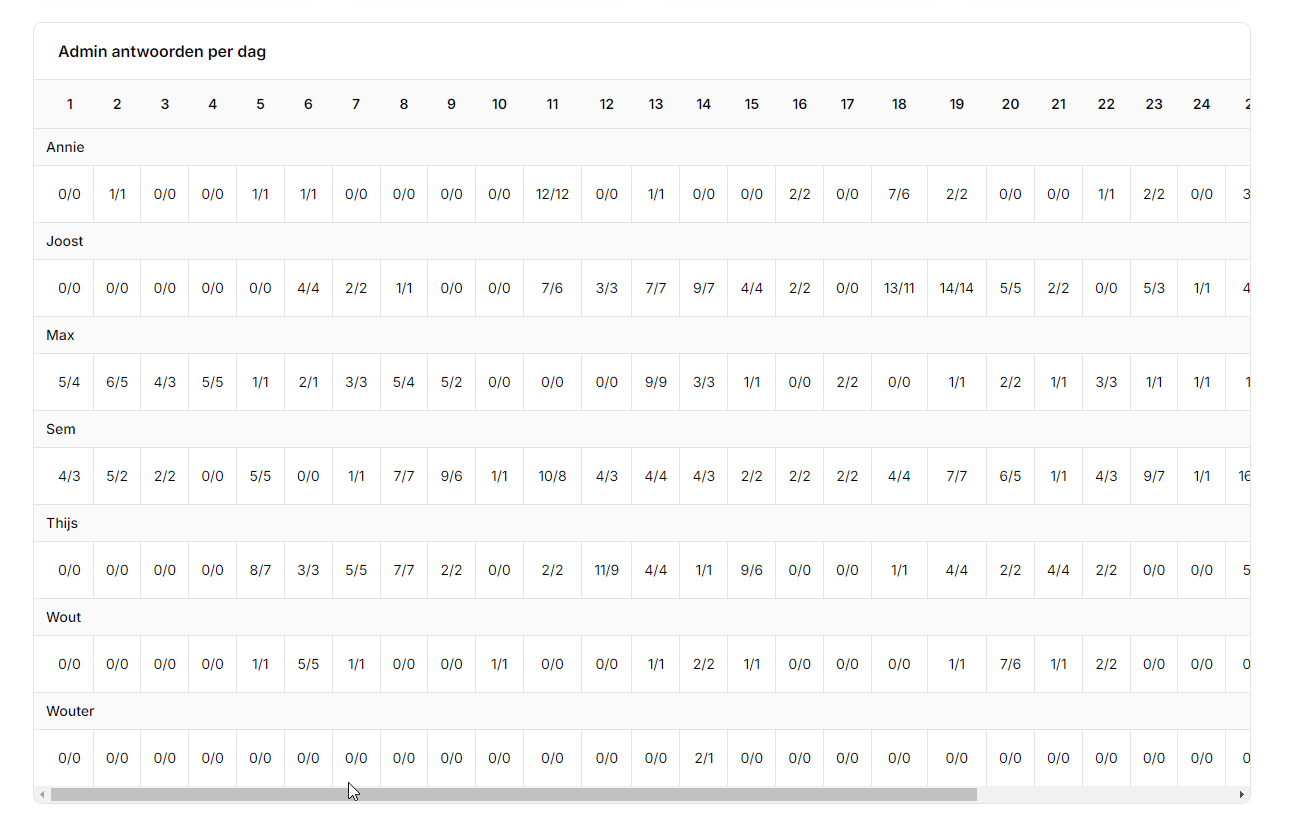Click the day 1 column header
This screenshot has height=818, width=1291.
pyautogui.click(x=70, y=104)
